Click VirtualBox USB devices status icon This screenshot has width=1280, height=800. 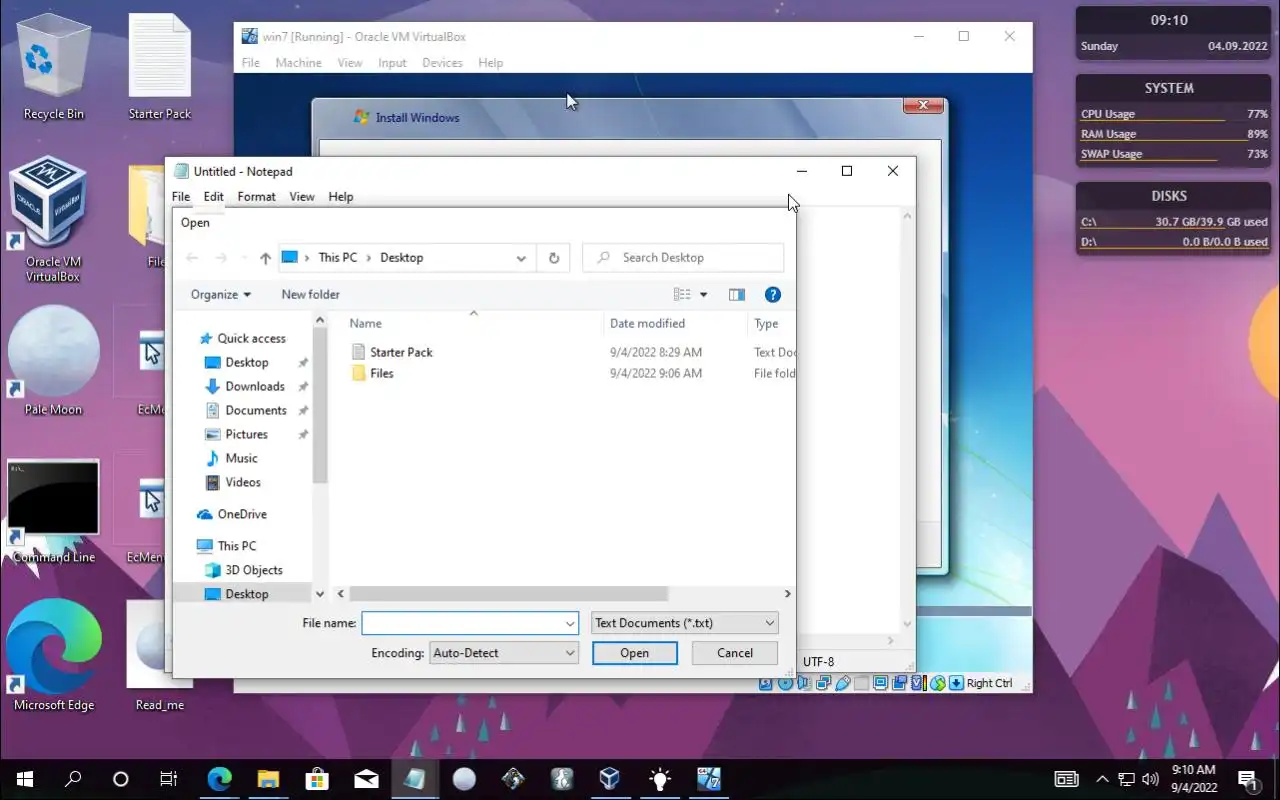coord(843,684)
